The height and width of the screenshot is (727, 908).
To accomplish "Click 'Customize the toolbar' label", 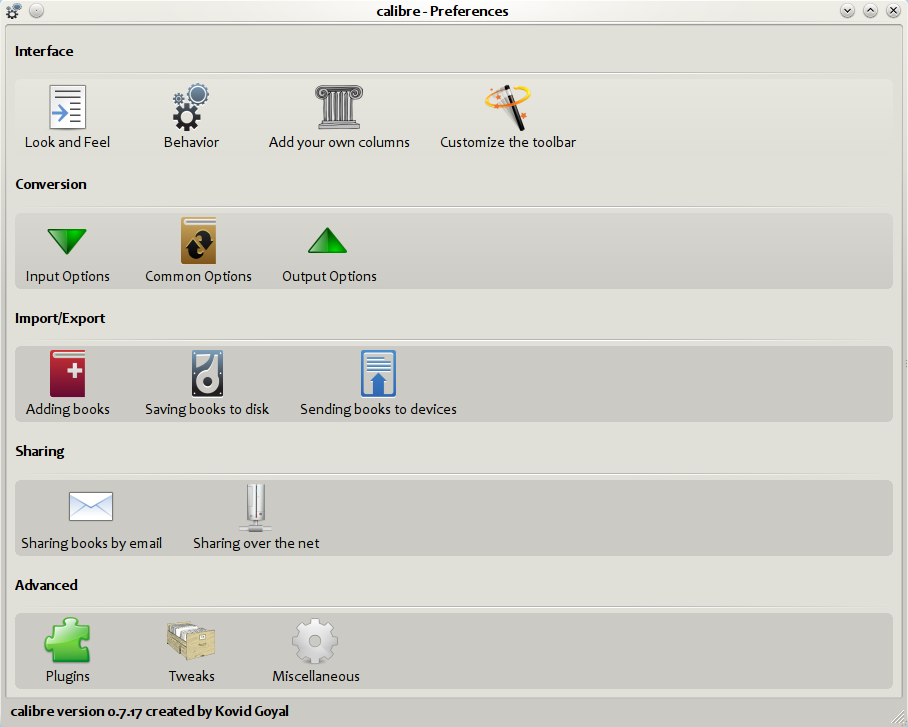I will coord(508,143).
